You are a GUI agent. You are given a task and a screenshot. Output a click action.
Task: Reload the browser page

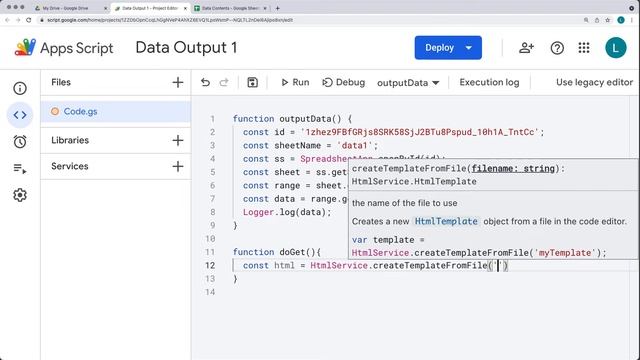[29, 20]
